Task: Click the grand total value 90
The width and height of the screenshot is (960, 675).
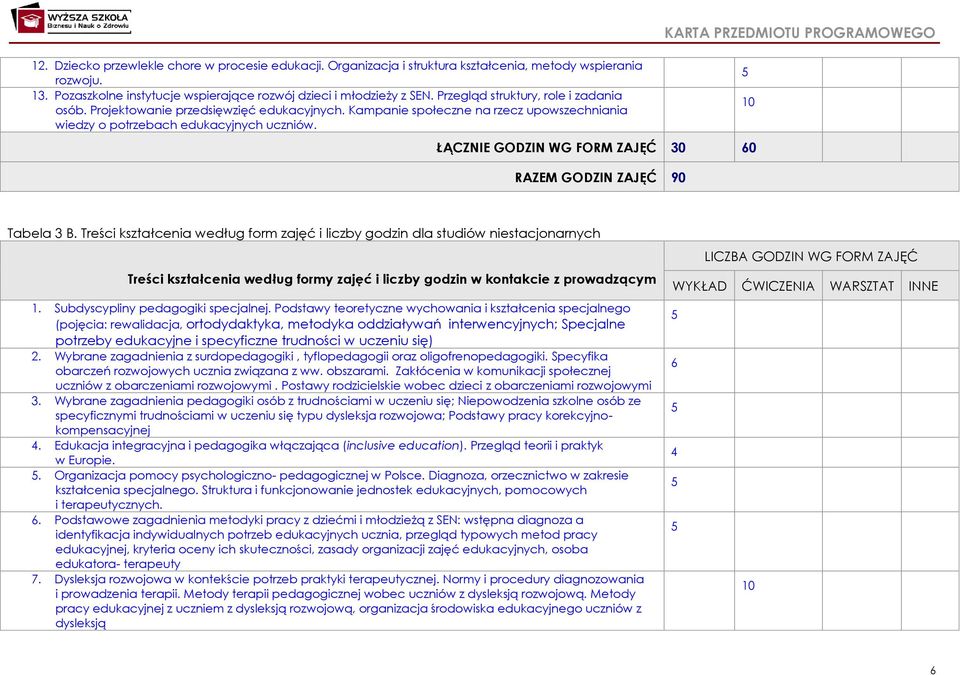Action: [678, 178]
